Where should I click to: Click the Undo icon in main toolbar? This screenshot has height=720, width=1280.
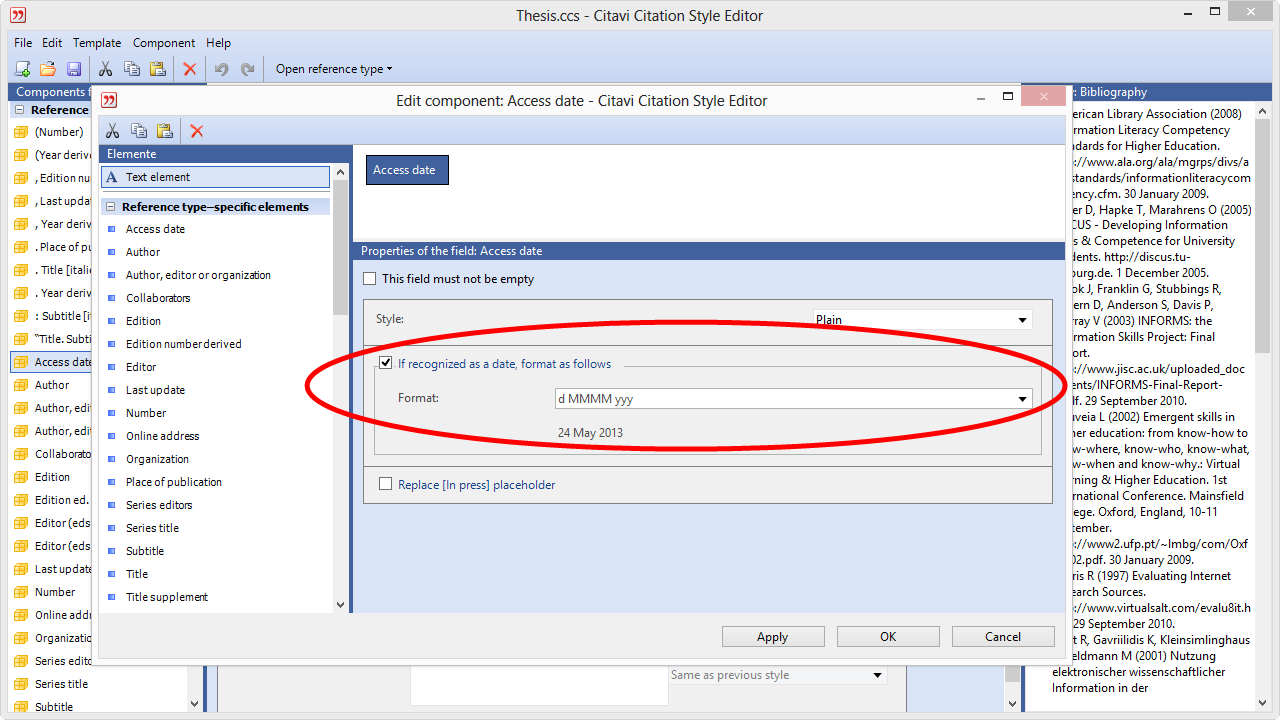pyautogui.click(x=221, y=69)
